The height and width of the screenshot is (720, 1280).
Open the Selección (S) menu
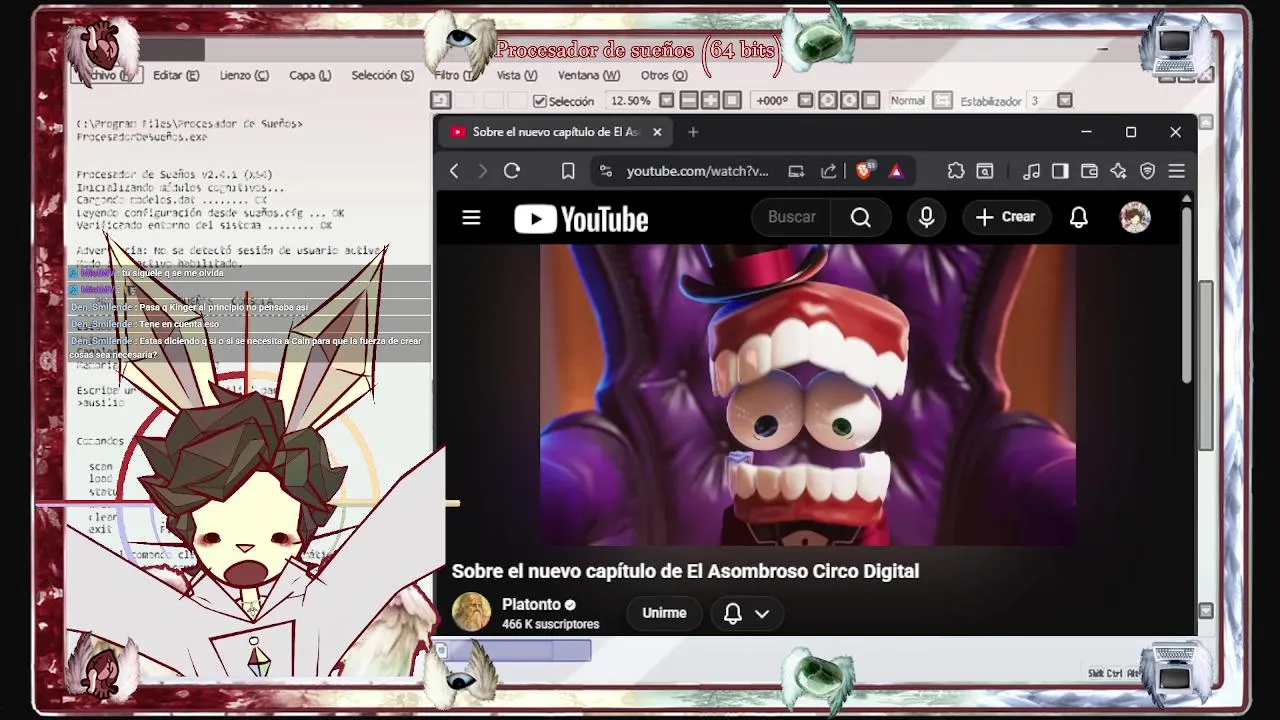pyautogui.click(x=382, y=75)
